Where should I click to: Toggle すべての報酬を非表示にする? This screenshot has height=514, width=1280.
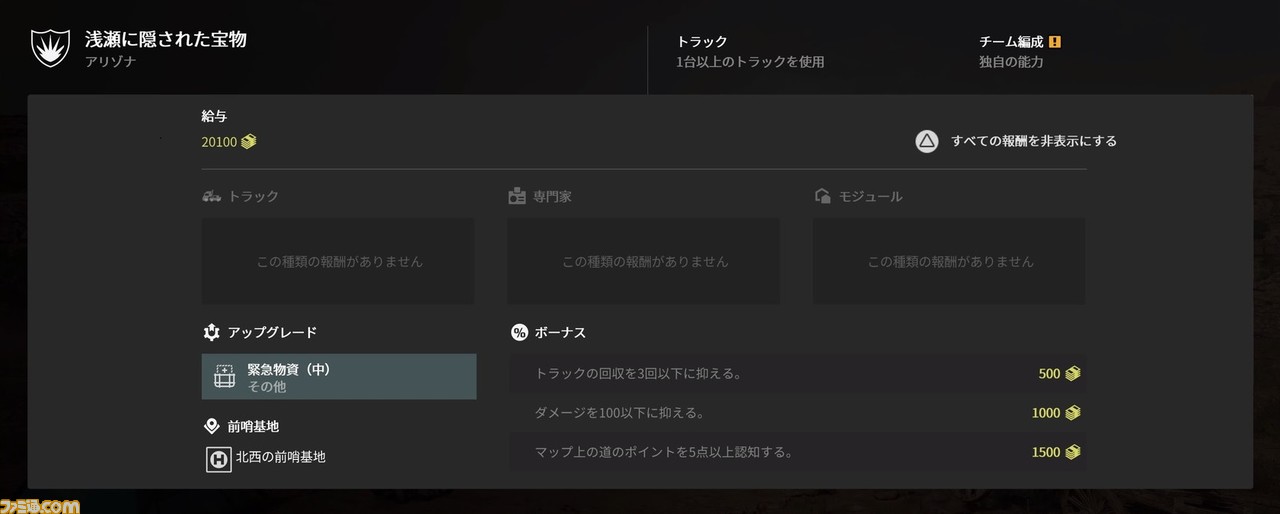[1016, 141]
